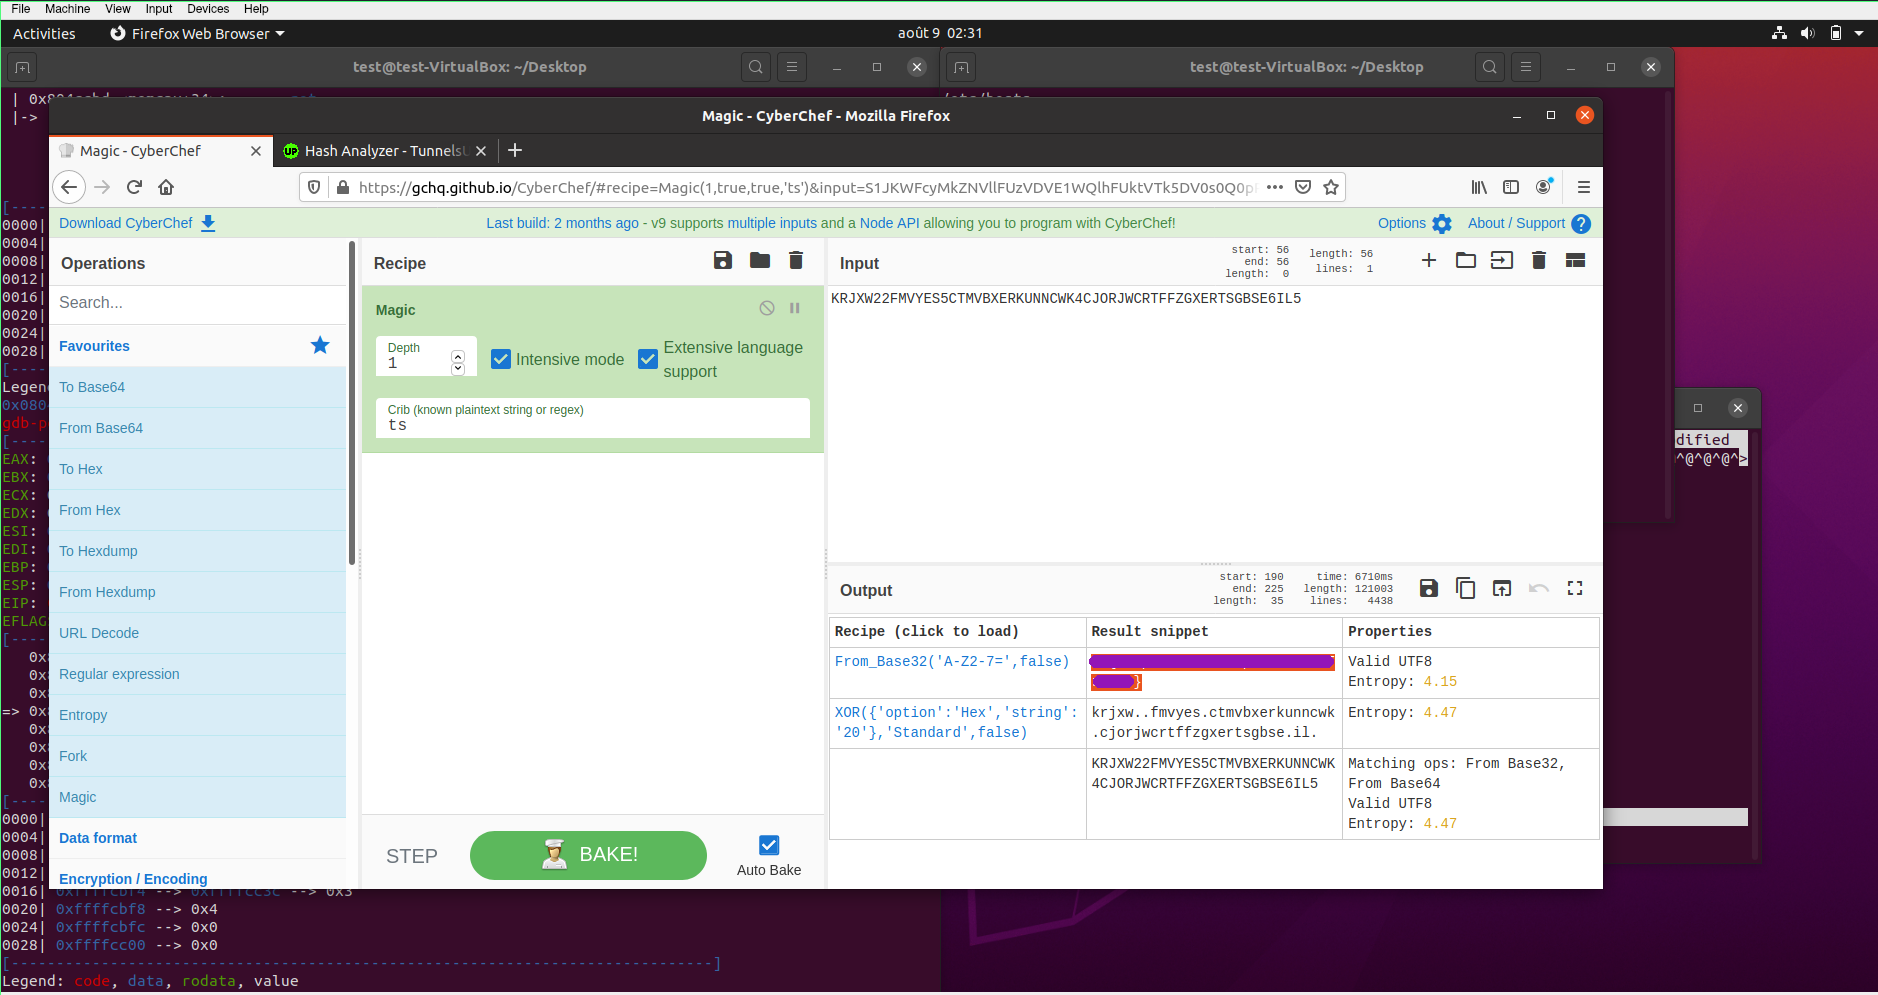Maximise the output pane

point(1575,589)
